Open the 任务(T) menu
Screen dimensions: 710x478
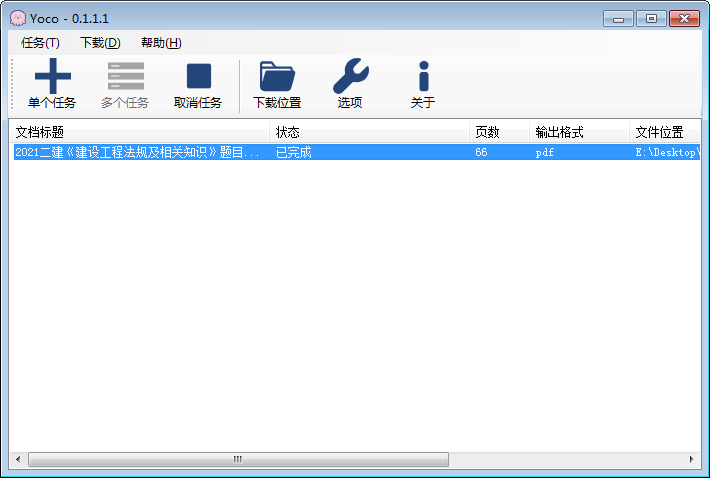[40, 43]
